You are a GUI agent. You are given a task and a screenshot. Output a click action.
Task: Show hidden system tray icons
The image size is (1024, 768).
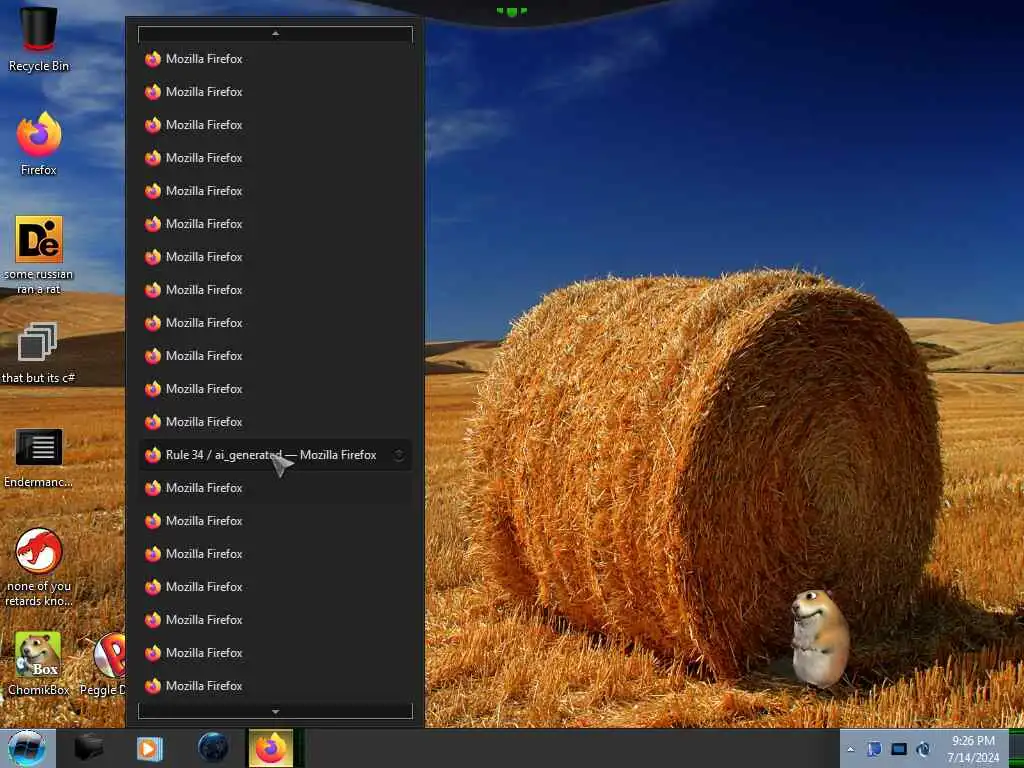click(850, 749)
